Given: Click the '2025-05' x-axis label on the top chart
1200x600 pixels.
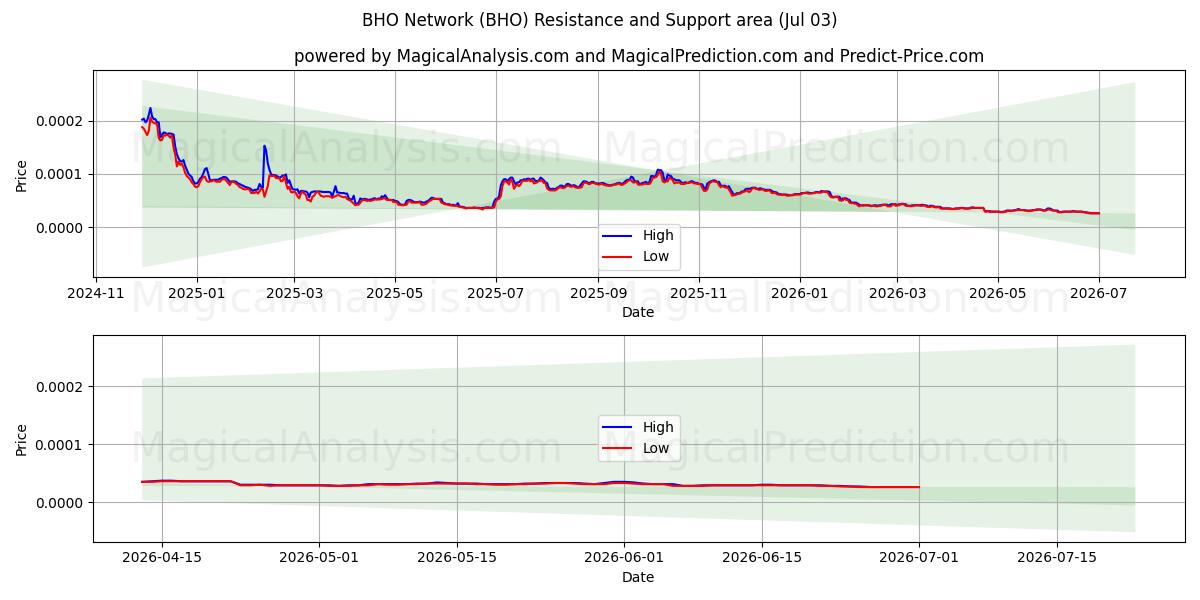Looking at the screenshot, I should click(395, 293).
